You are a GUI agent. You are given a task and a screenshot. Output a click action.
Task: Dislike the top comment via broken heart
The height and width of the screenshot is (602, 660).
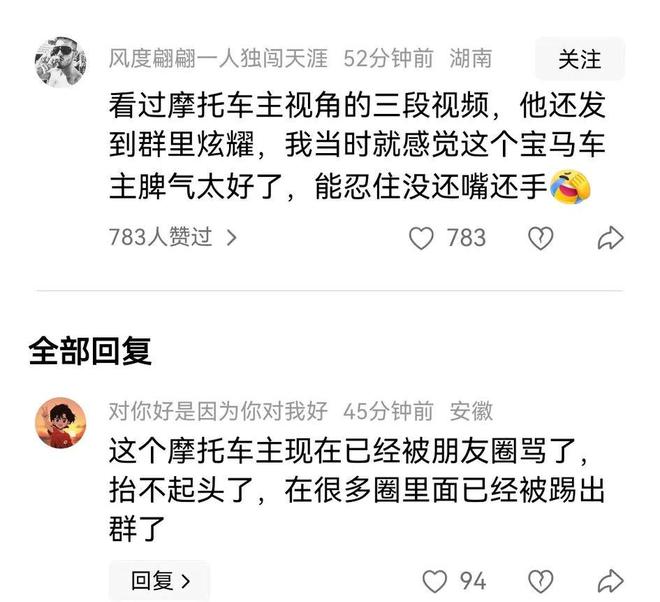point(540,238)
